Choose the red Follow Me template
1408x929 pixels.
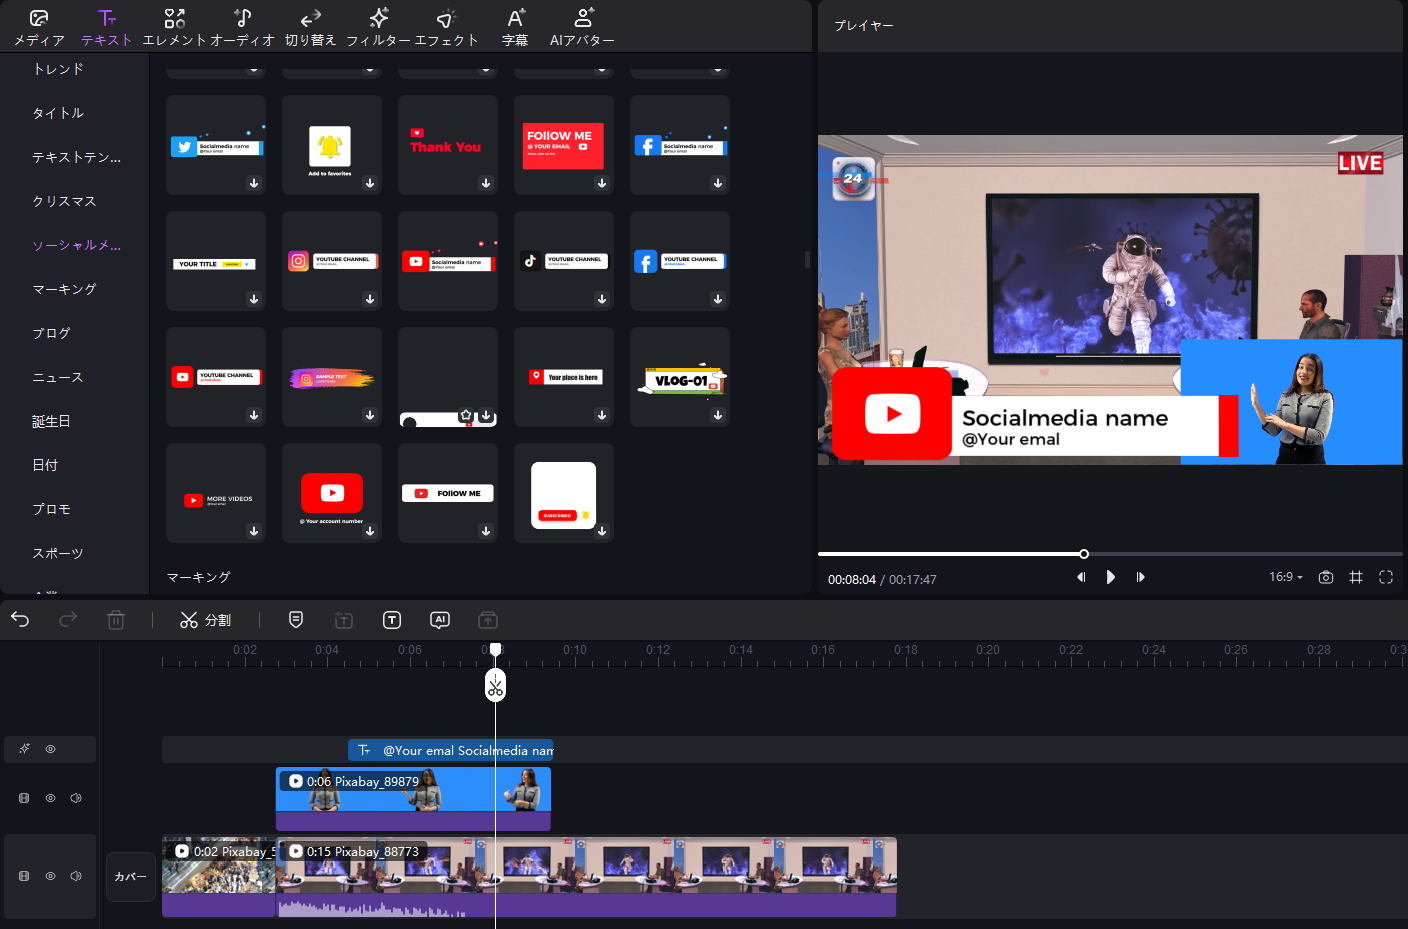point(564,145)
